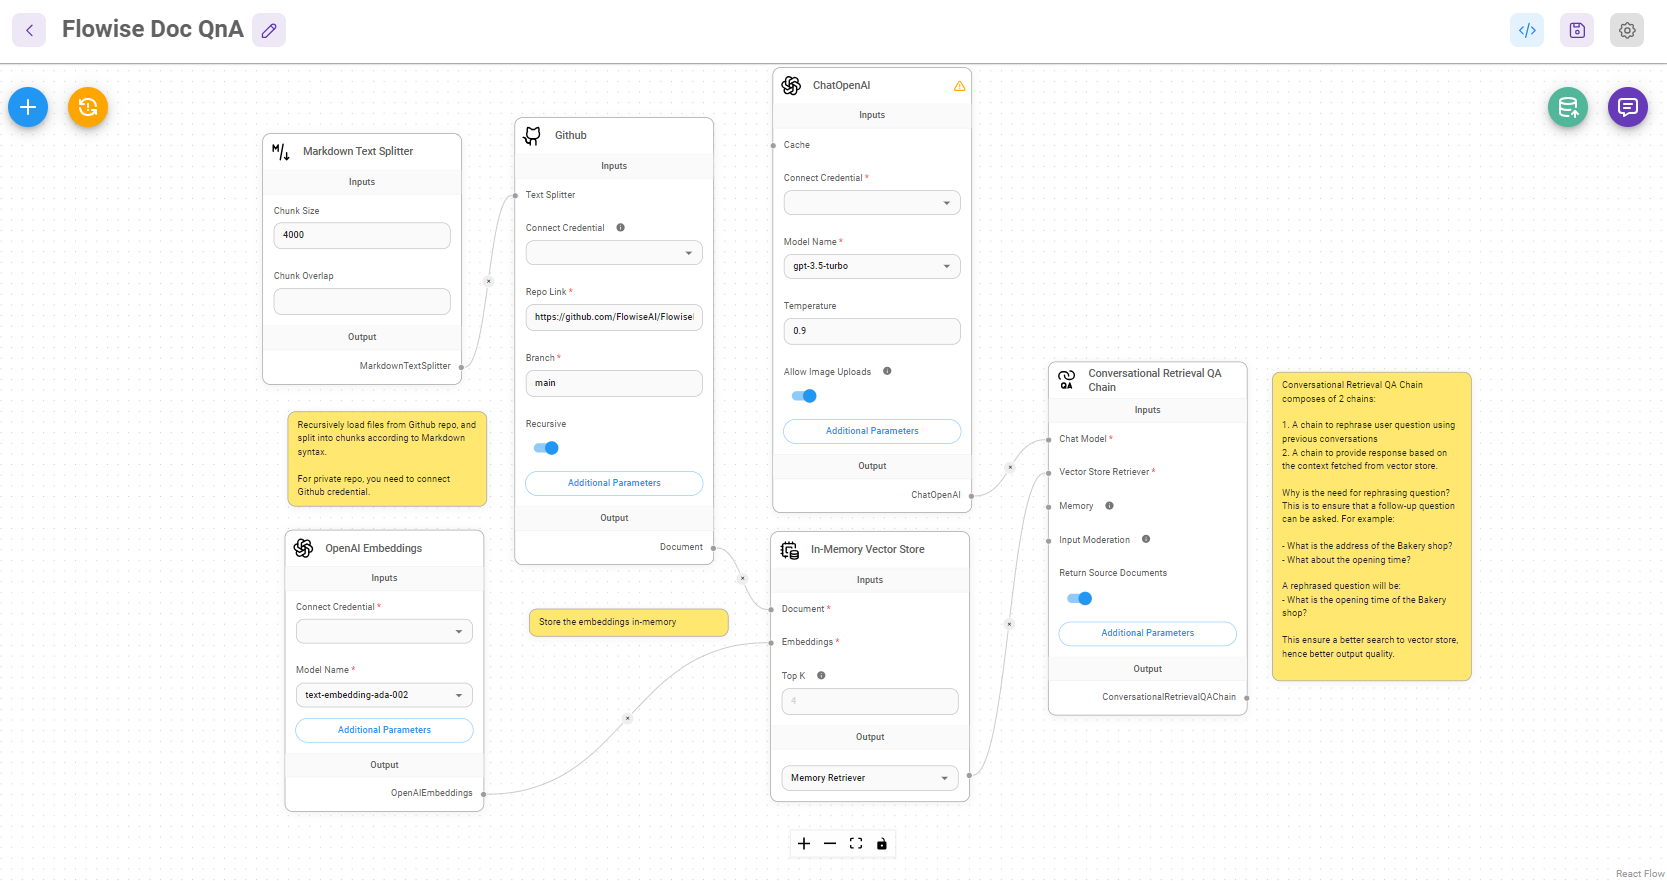Click the OpenAI Embeddings node logo
The image size is (1667, 881).
coord(303,548)
